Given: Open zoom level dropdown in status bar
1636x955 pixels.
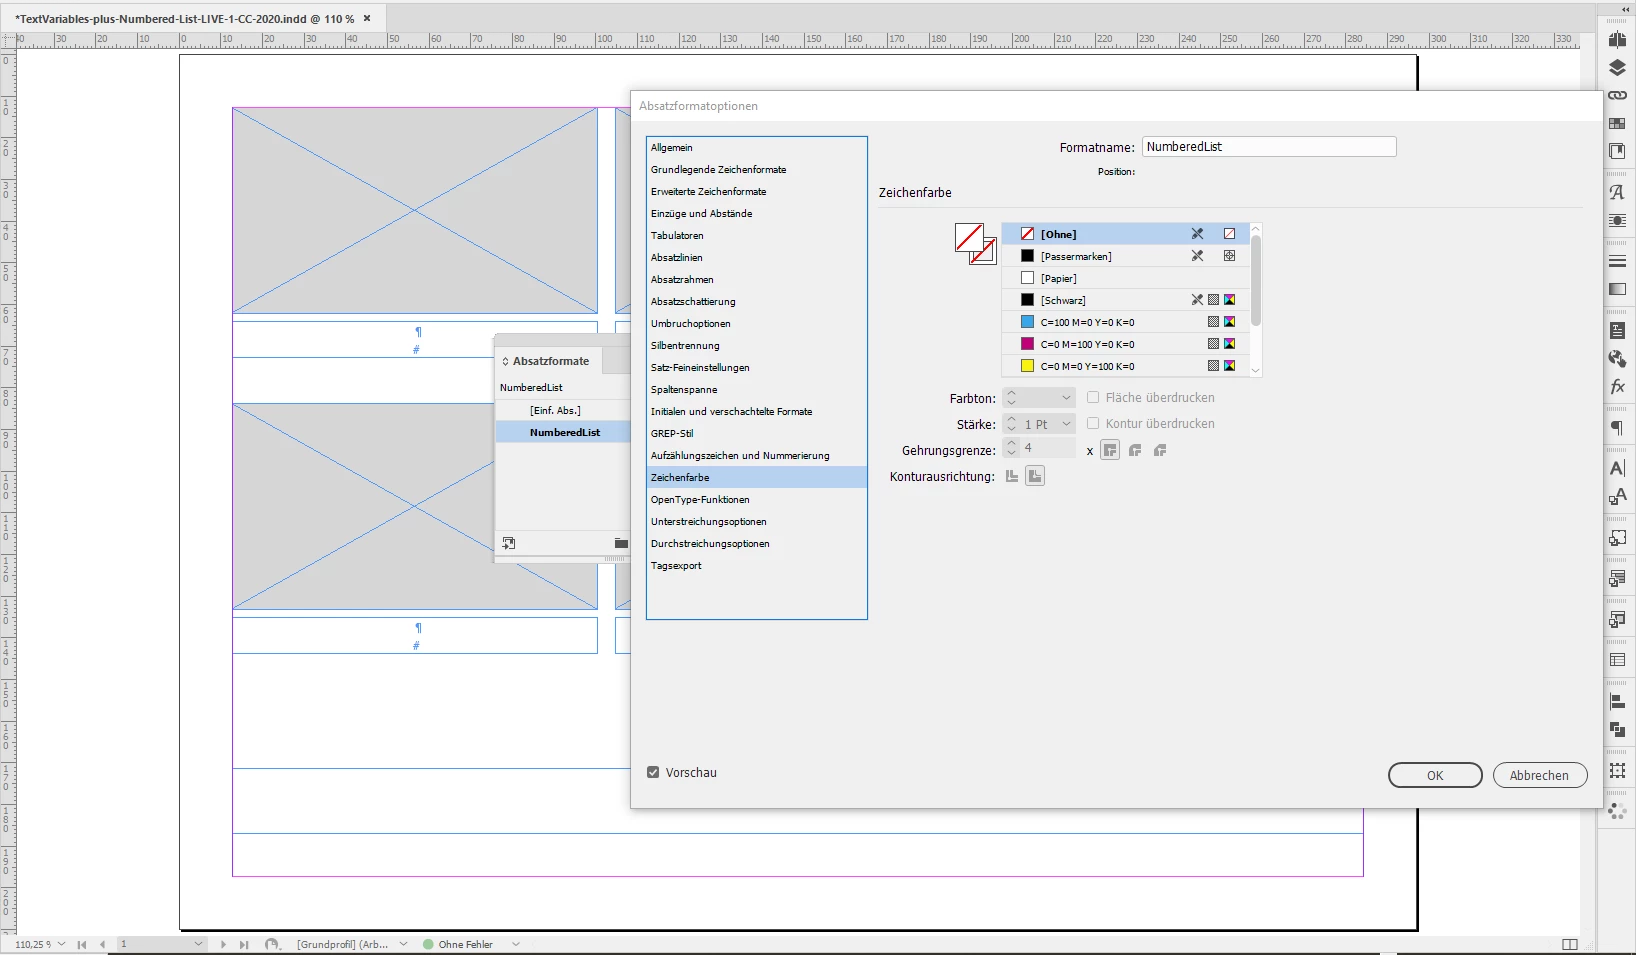Looking at the screenshot, I should click(x=62, y=944).
